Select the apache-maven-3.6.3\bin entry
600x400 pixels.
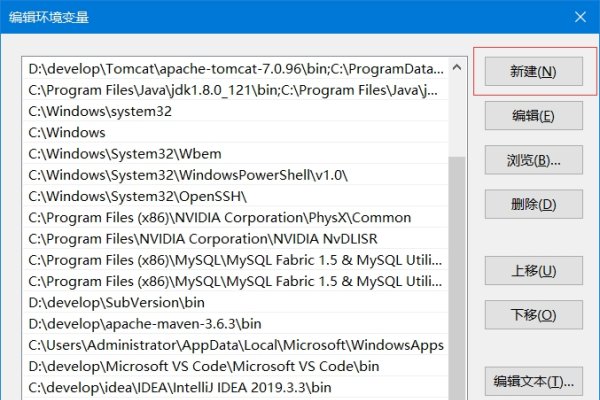tap(145, 323)
